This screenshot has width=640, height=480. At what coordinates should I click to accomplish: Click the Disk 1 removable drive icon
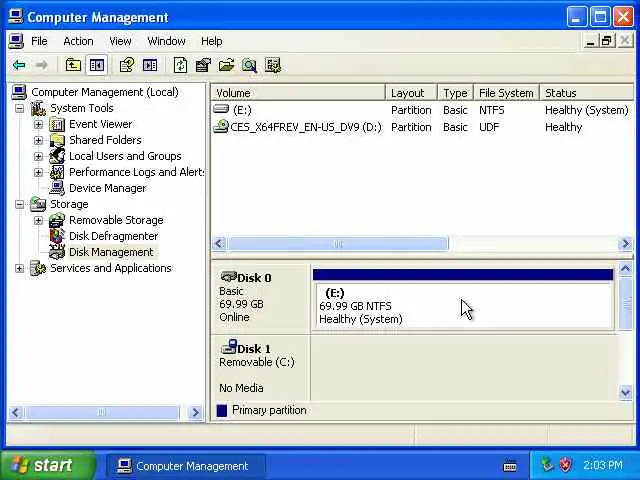[x=229, y=347]
